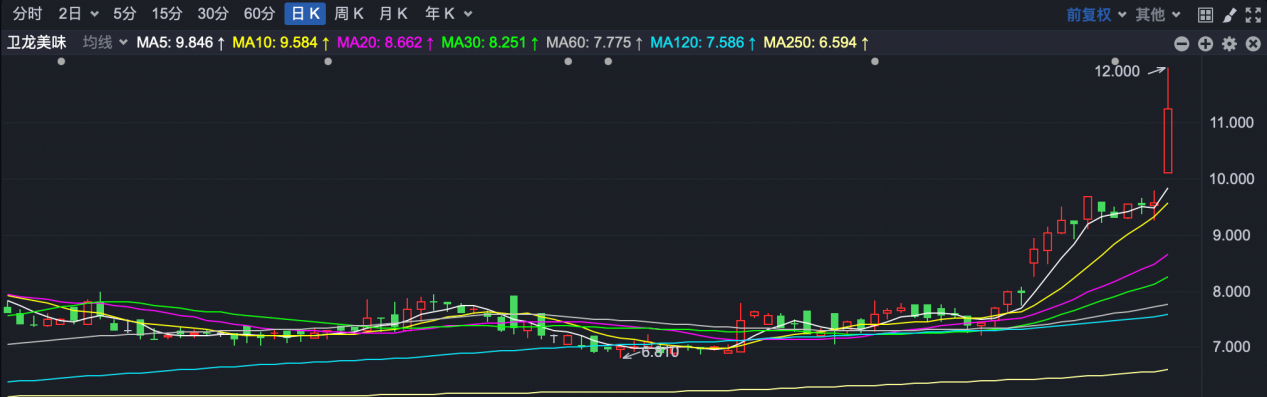
Task: Click the 12.000 high price label
Action: click(x=1117, y=71)
